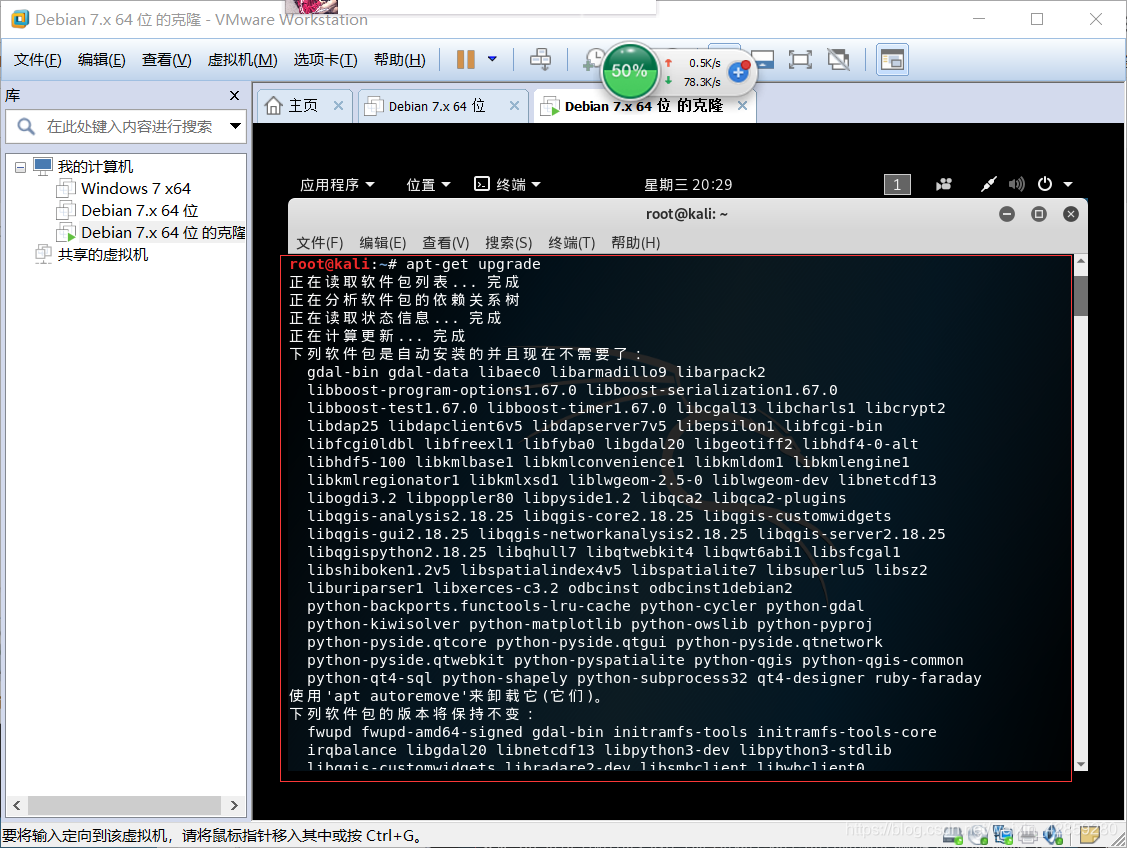Click workspace indicator 1 in Kali bar
This screenshot has width=1127, height=848.
click(x=897, y=185)
